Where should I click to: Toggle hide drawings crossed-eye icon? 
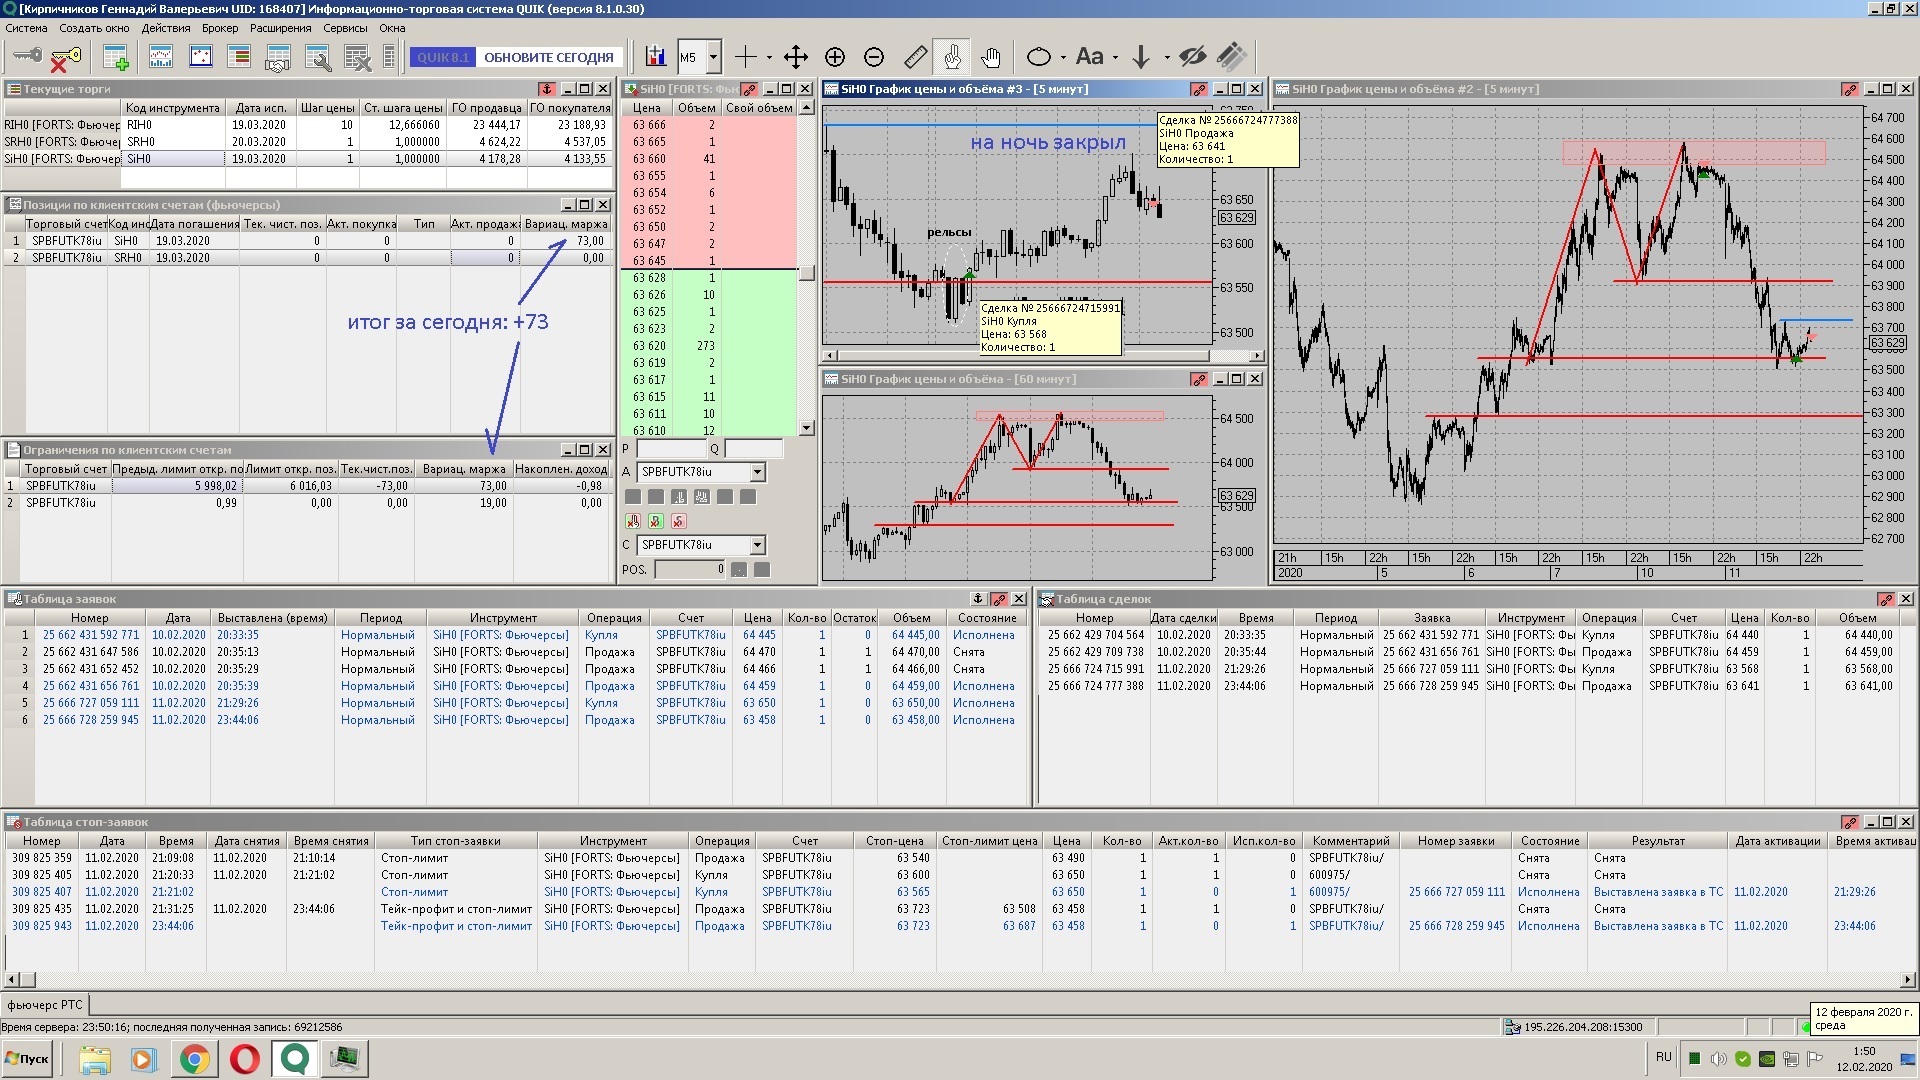[1192, 57]
